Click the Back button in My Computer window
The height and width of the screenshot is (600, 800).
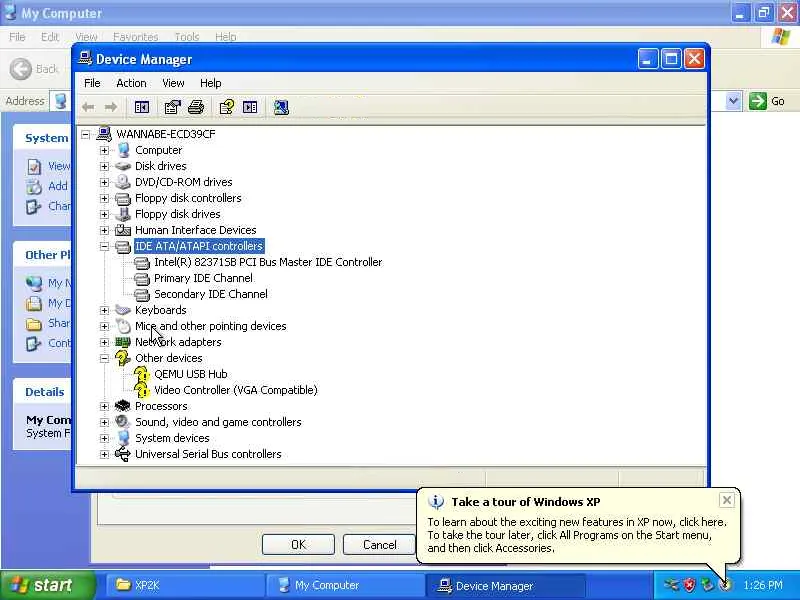(x=34, y=69)
